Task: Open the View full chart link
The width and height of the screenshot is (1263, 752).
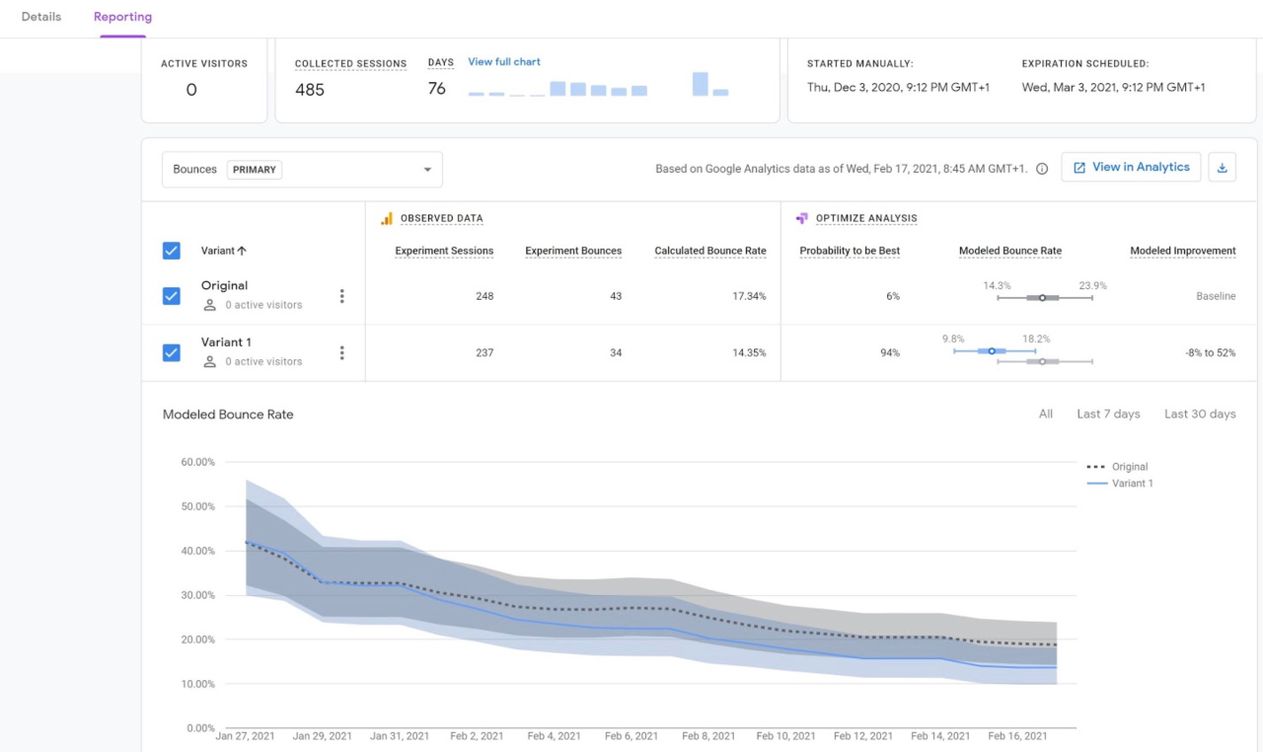Action: 504,62
